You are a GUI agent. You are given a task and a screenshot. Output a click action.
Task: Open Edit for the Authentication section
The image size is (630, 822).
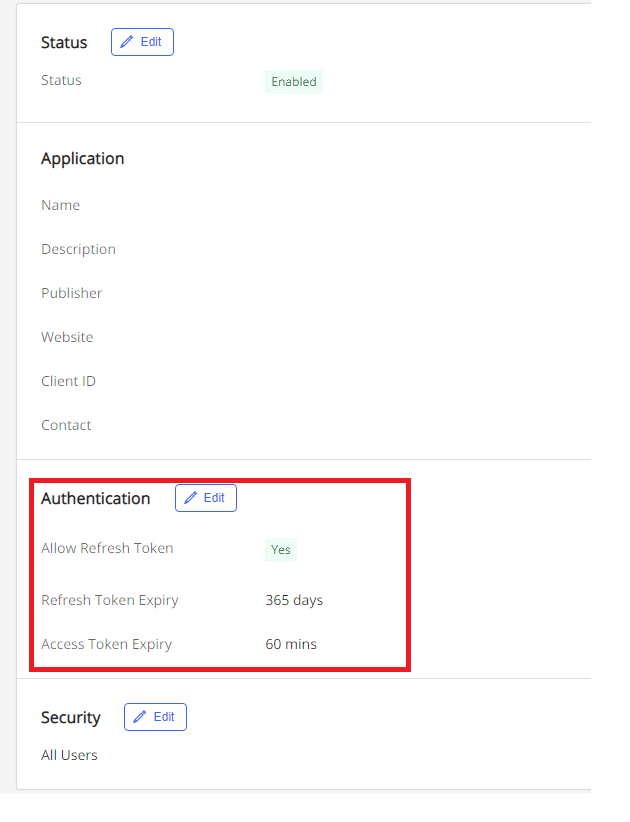[x=206, y=498]
